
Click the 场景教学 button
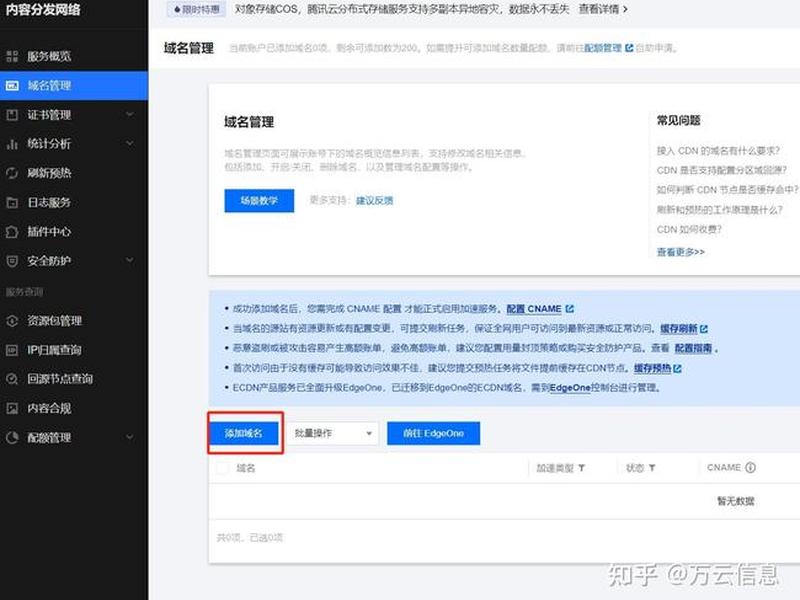point(259,201)
